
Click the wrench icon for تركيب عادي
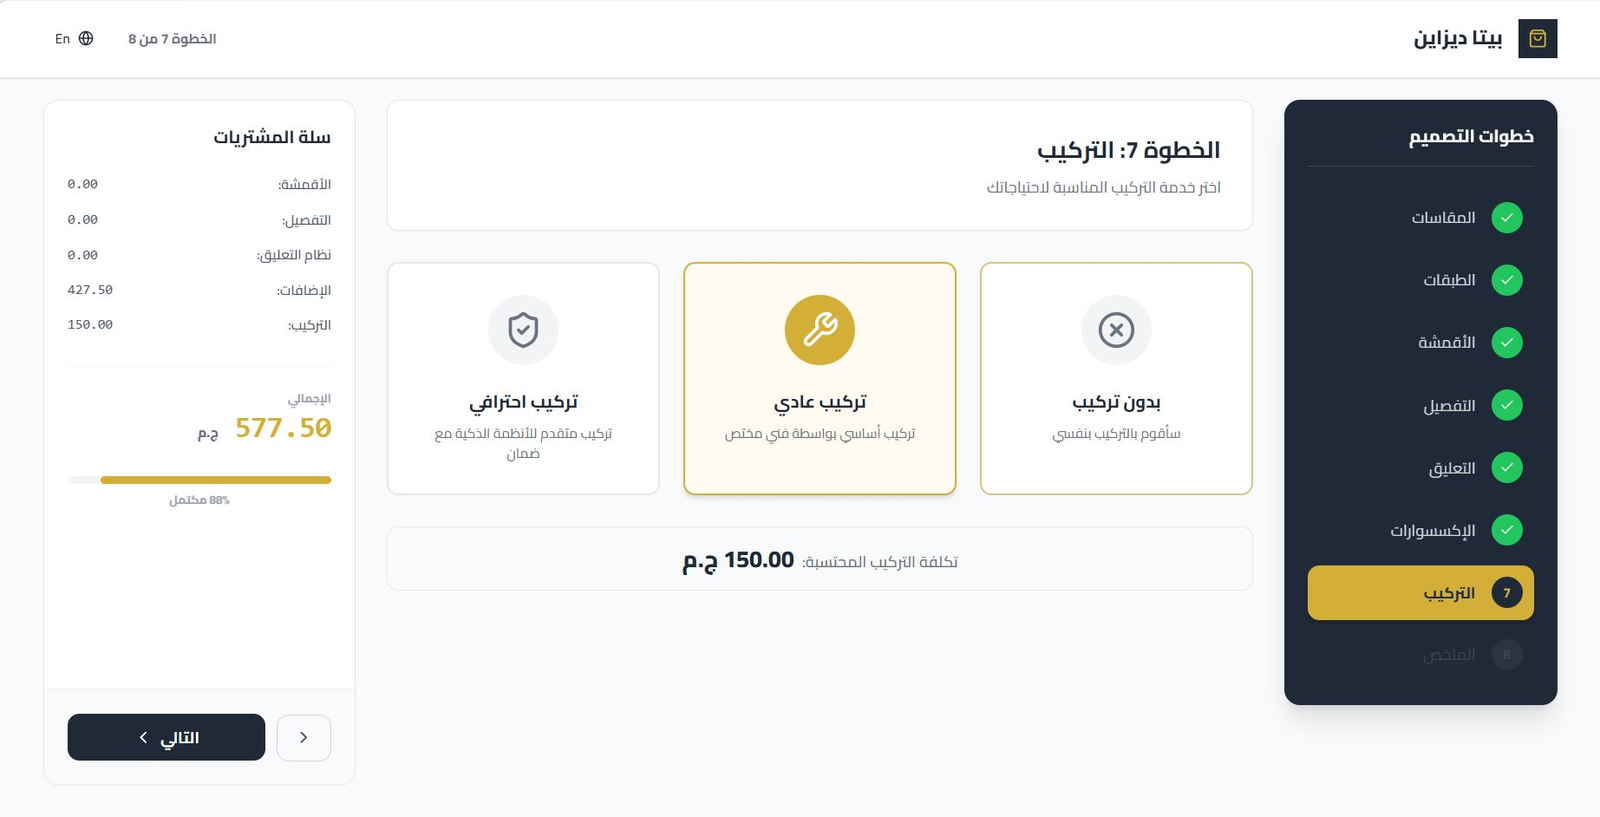tap(819, 330)
